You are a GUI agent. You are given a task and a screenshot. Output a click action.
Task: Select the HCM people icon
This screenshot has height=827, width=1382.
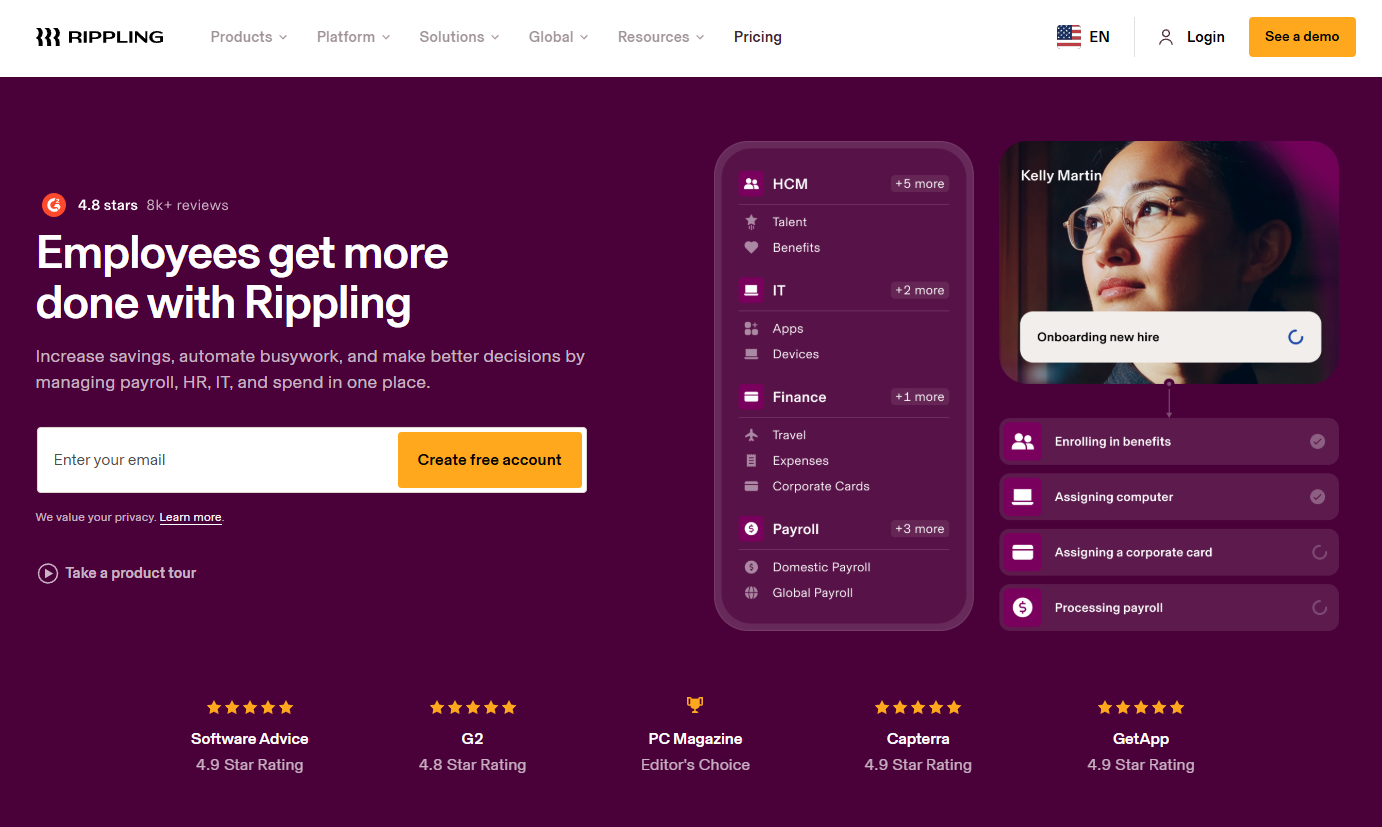point(751,183)
